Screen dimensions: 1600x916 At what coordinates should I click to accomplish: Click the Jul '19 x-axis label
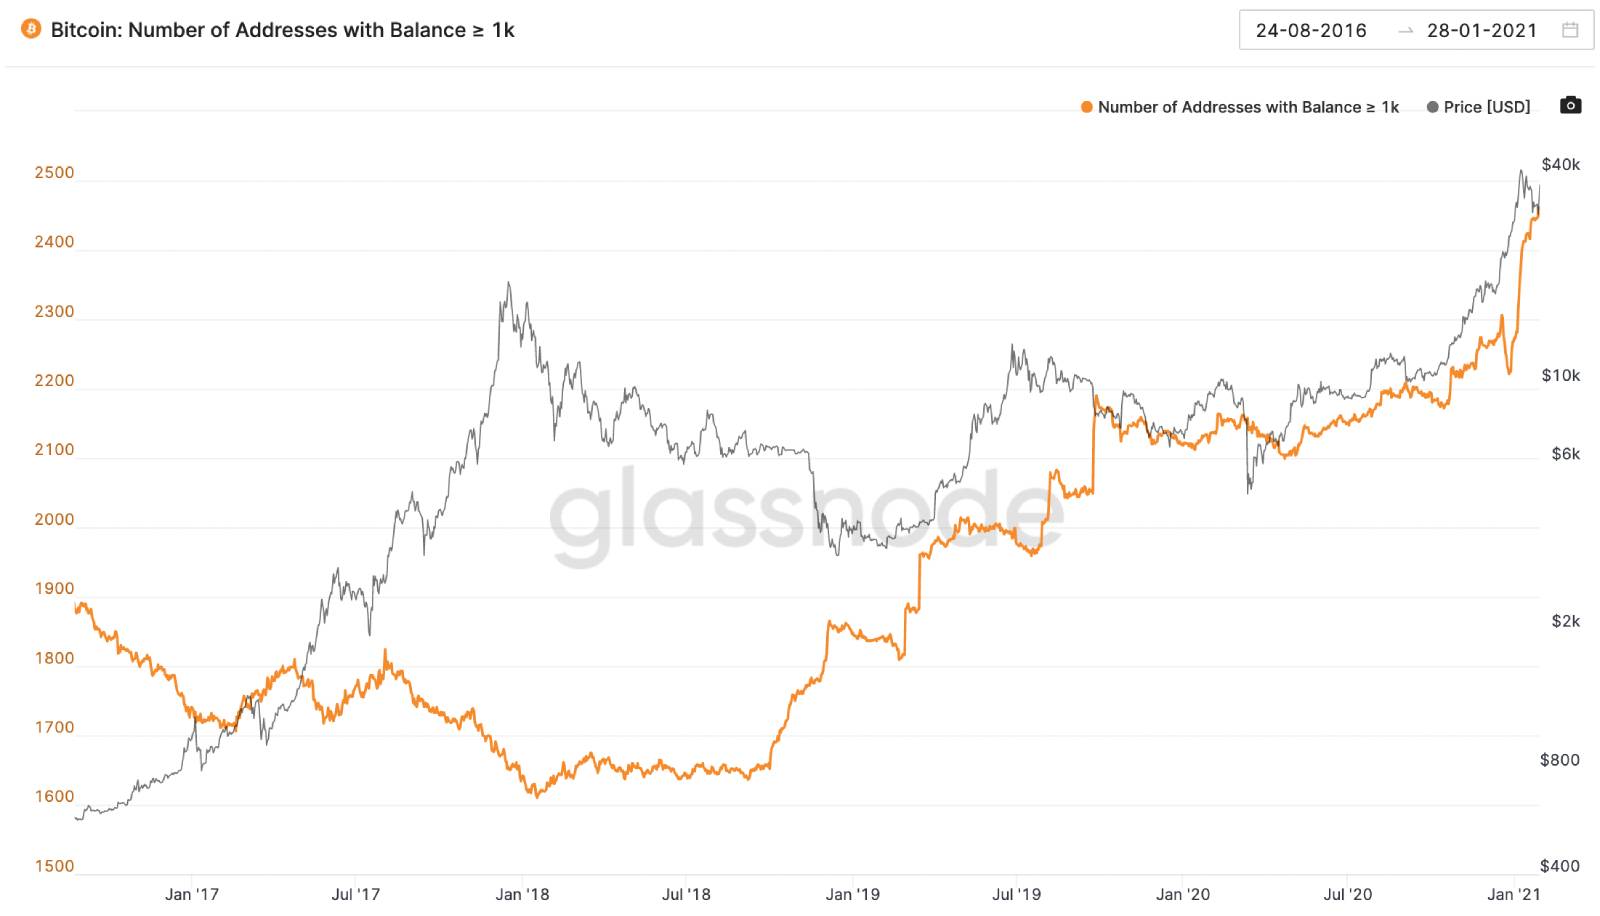coord(1016,894)
